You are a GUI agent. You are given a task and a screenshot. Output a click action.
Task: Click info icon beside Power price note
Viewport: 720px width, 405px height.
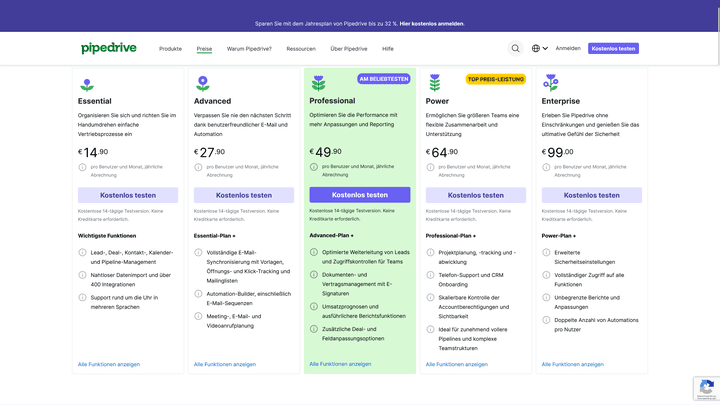click(x=430, y=167)
